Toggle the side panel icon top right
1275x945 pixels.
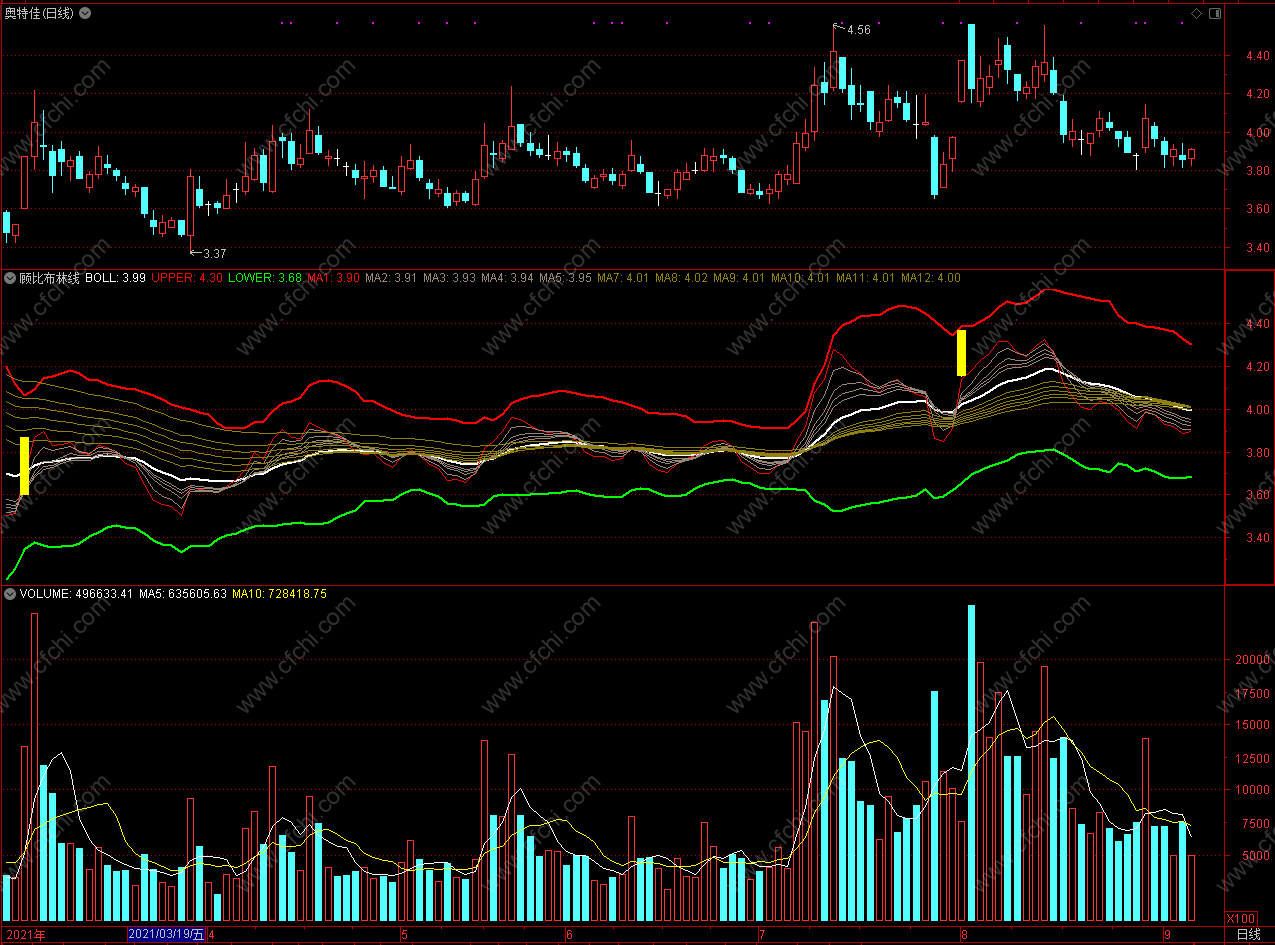click(x=1214, y=13)
